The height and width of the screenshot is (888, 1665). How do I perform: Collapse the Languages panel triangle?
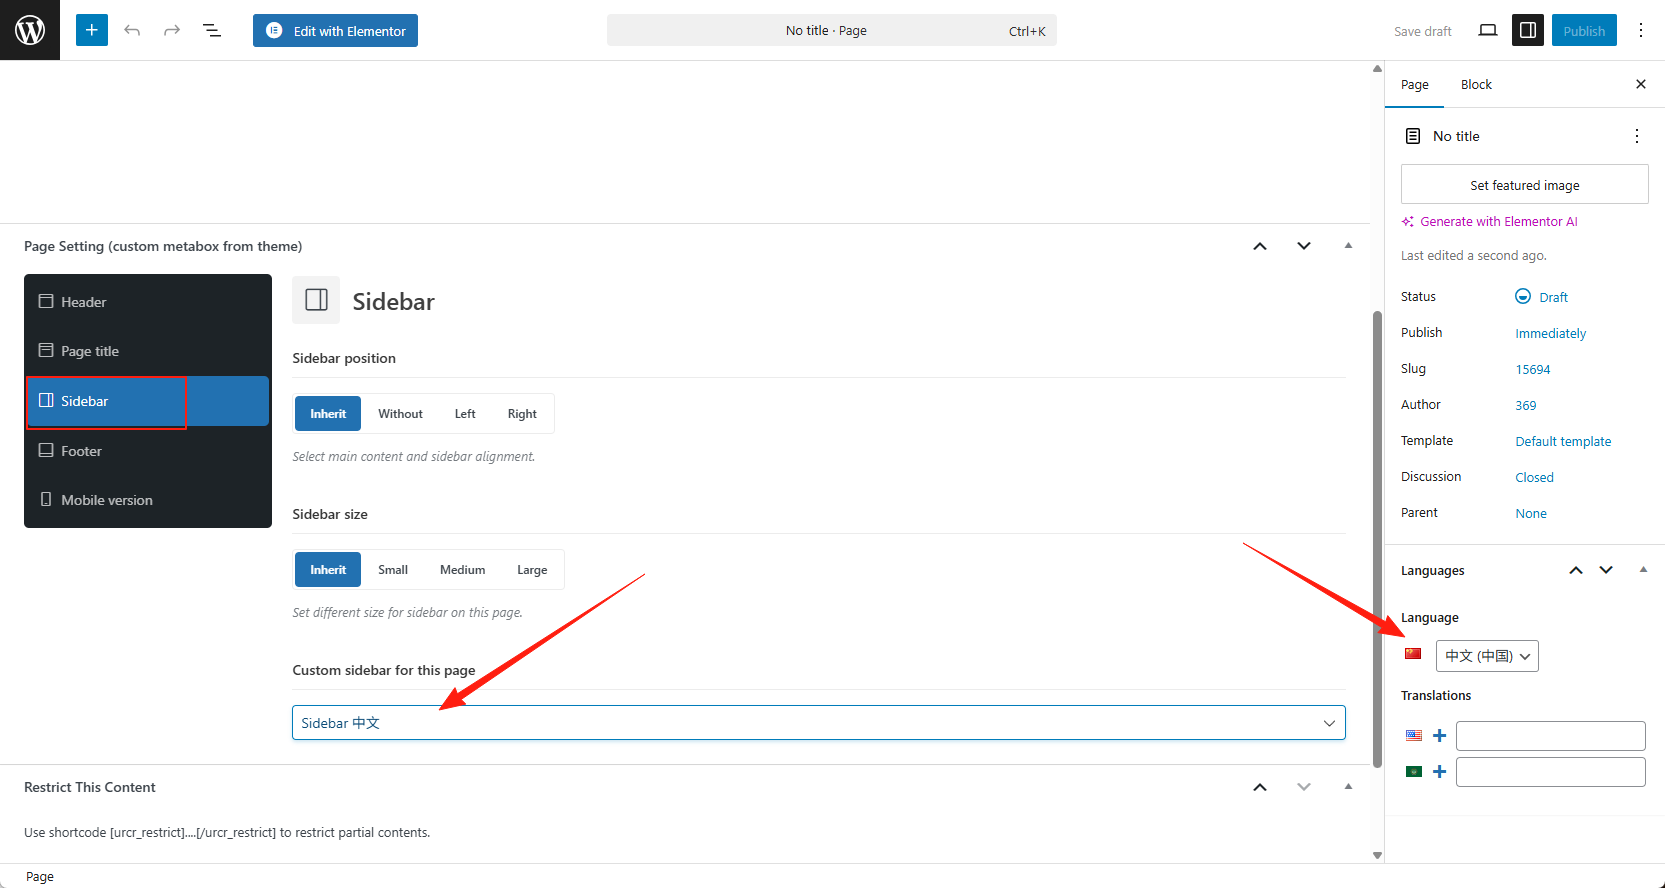(x=1643, y=570)
